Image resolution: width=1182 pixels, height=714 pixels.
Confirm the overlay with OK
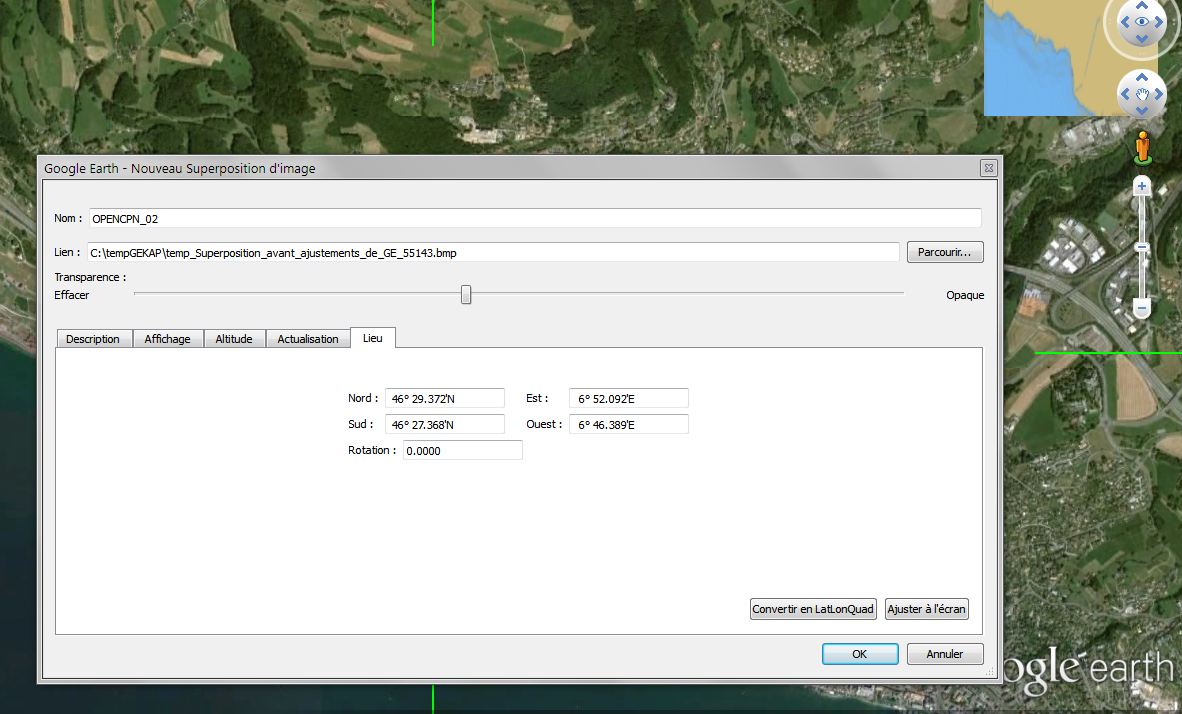[859, 654]
